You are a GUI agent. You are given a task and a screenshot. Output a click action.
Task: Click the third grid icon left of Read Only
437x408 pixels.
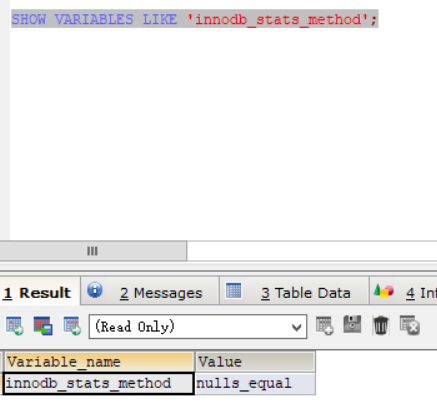(72, 325)
